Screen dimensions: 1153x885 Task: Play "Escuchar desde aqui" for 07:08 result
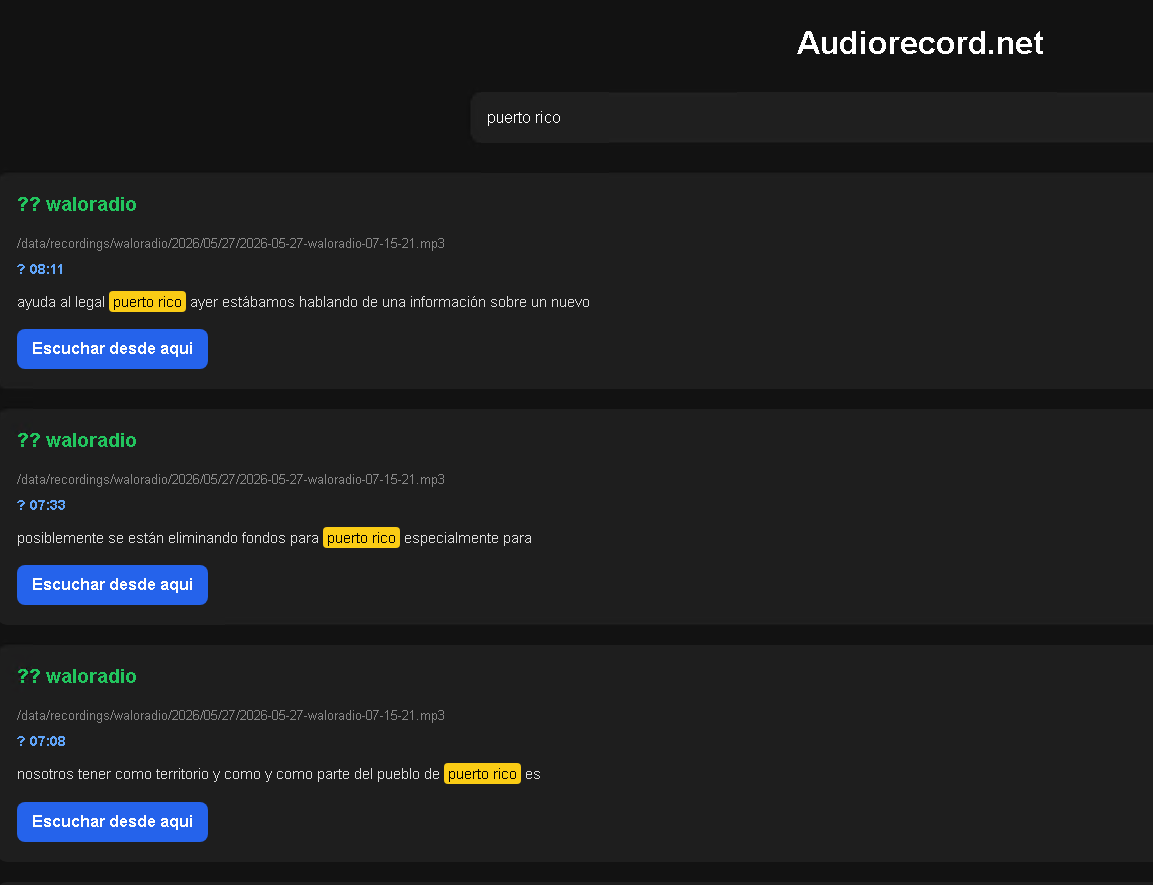click(113, 821)
